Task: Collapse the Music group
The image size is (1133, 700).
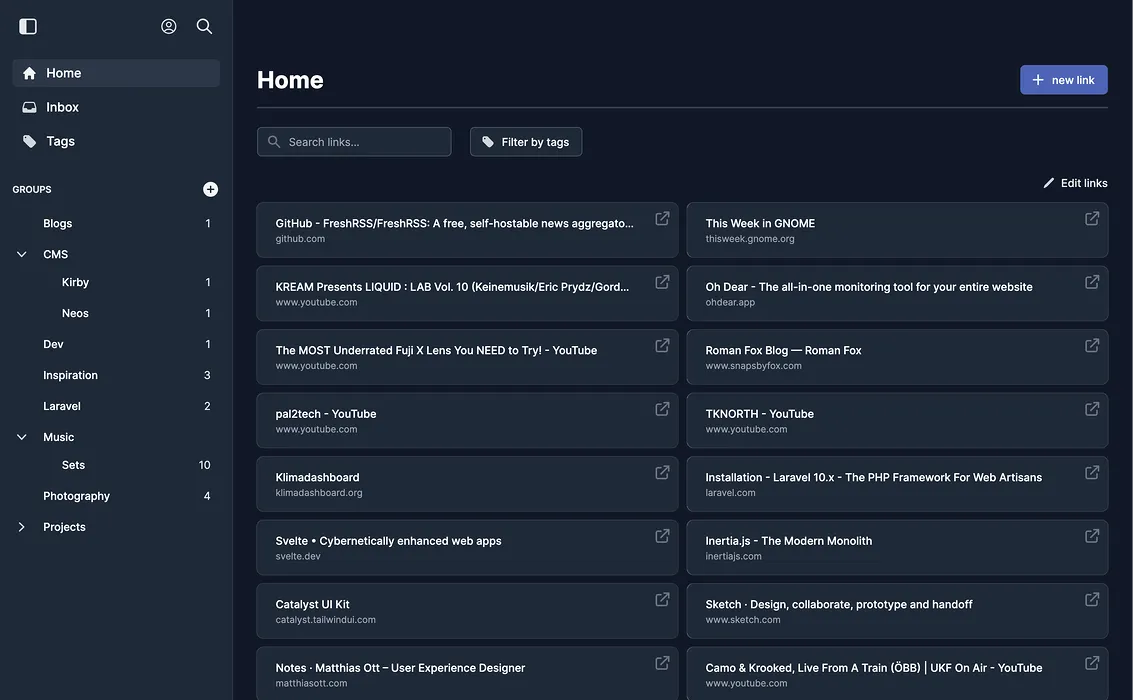Action: click(22, 437)
